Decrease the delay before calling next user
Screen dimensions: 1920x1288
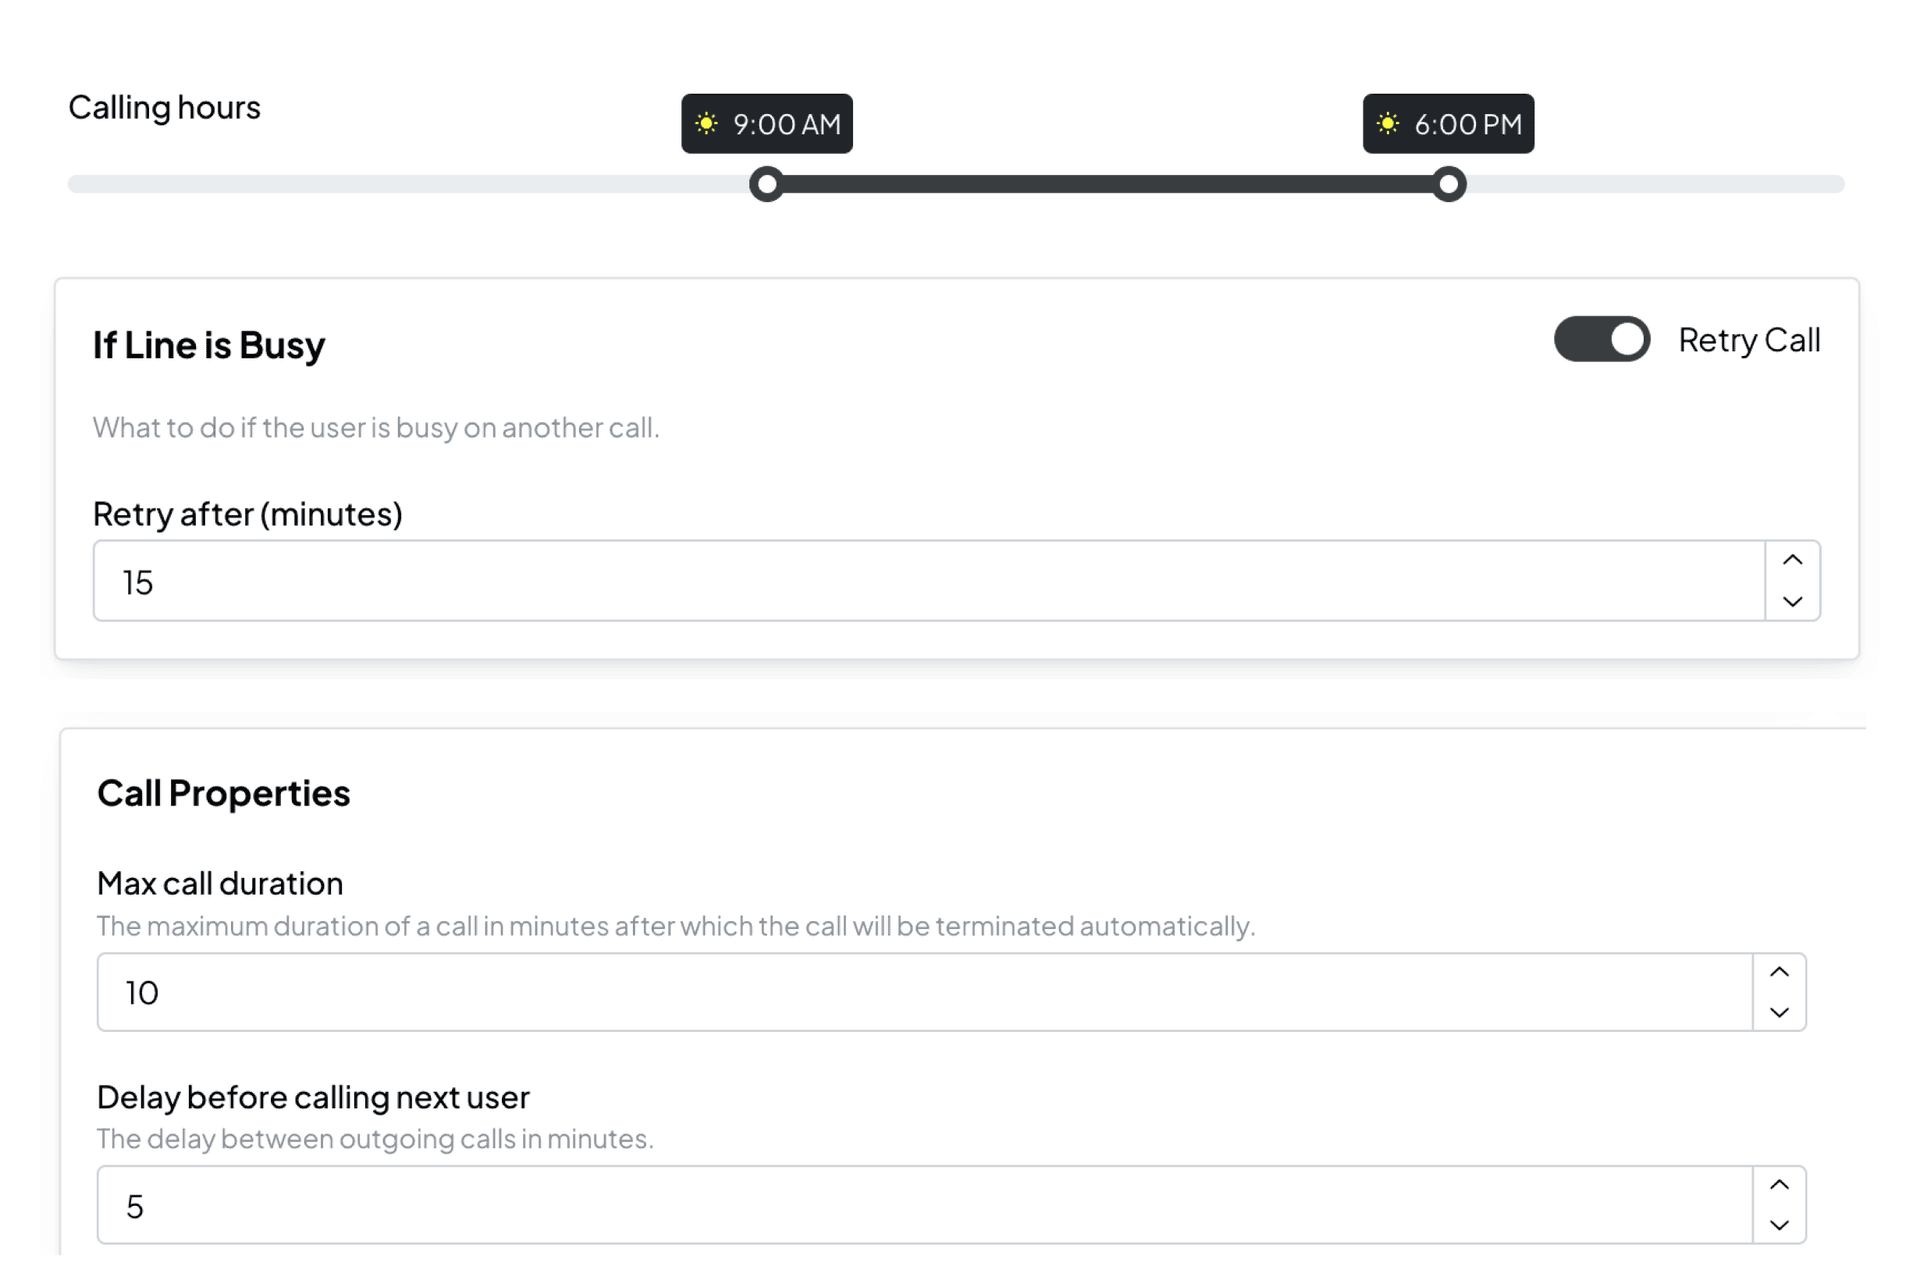point(1779,1226)
